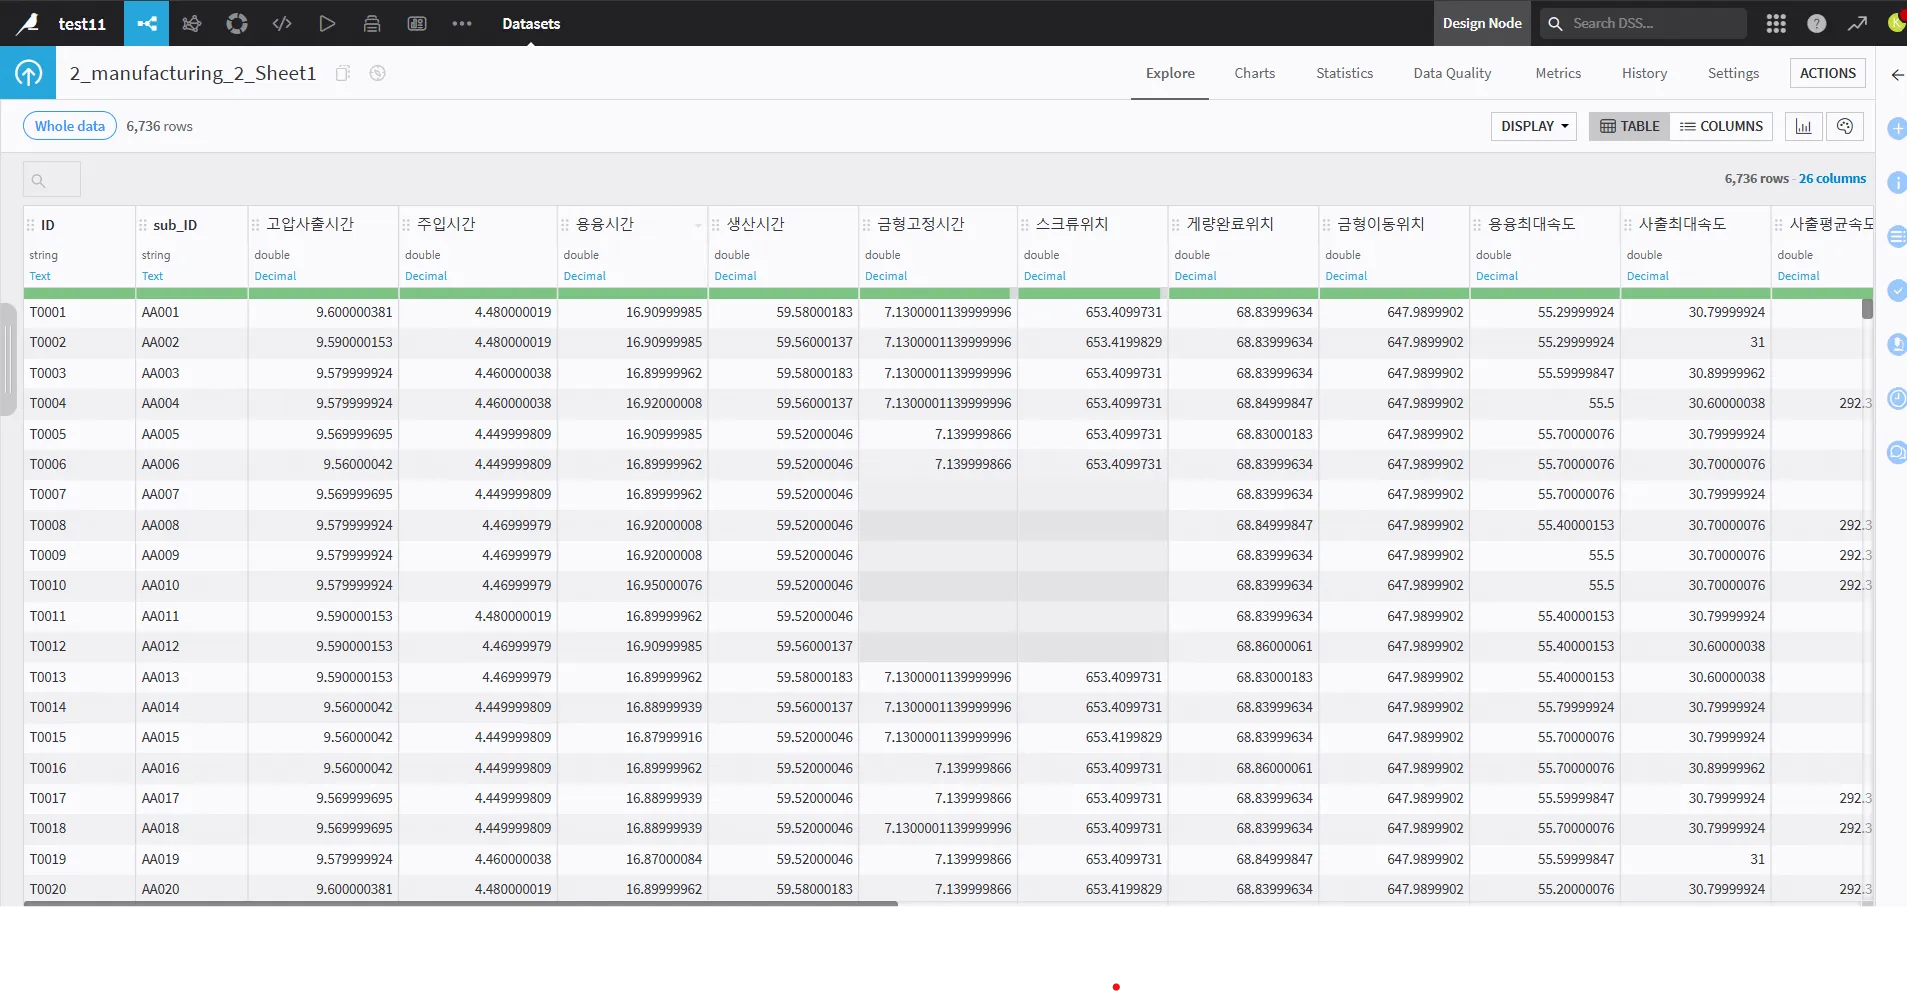The image size is (1907, 991).
Task: Open the Jobs play icon
Action: click(327, 23)
